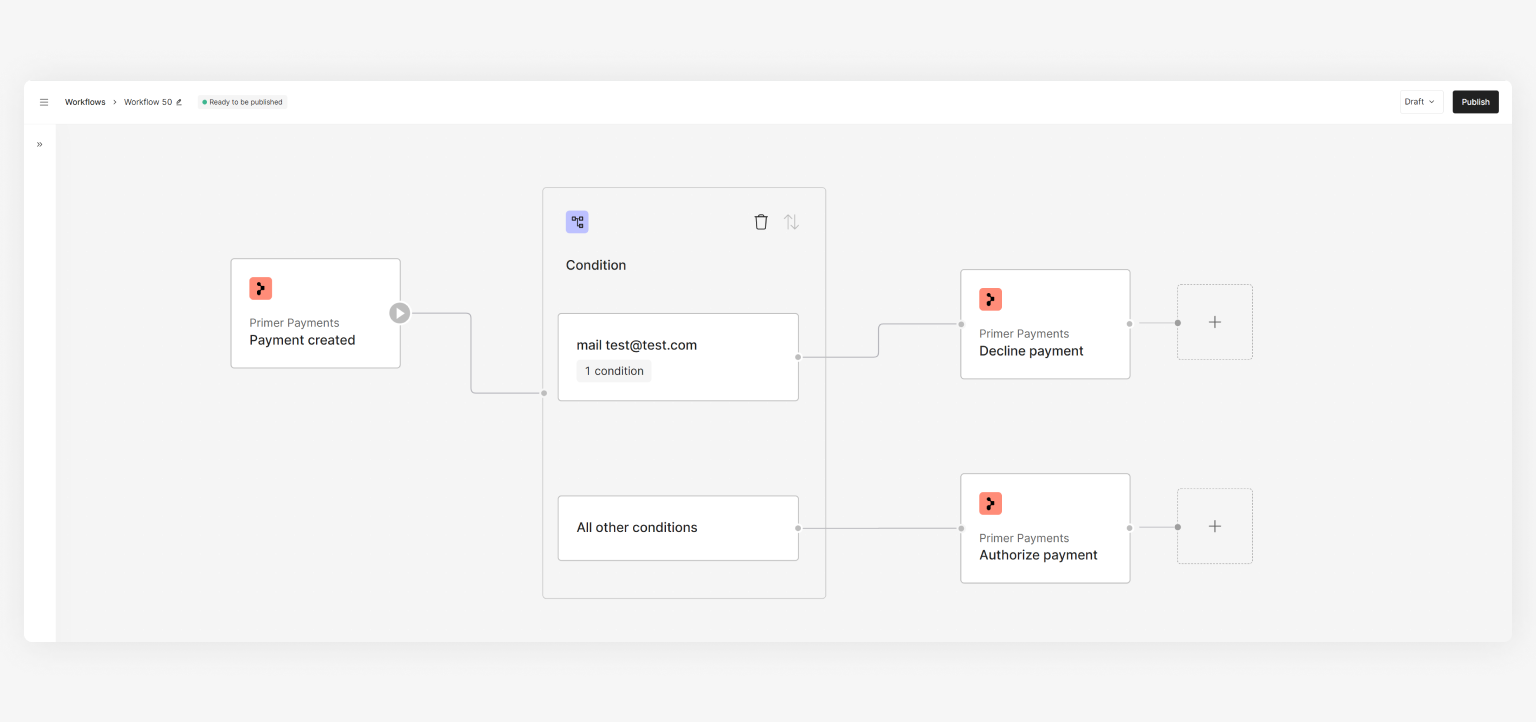Delete the Condition block with trash icon

click(x=761, y=222)
